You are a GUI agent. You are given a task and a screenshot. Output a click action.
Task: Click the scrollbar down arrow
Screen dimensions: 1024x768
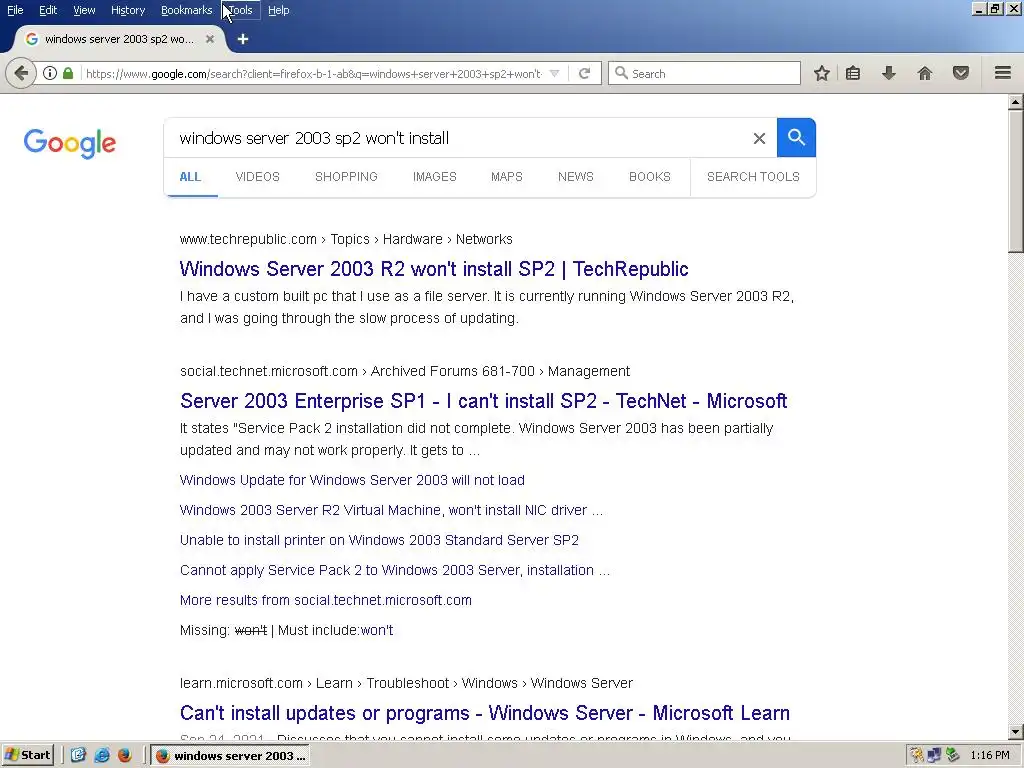[1015, 732]
